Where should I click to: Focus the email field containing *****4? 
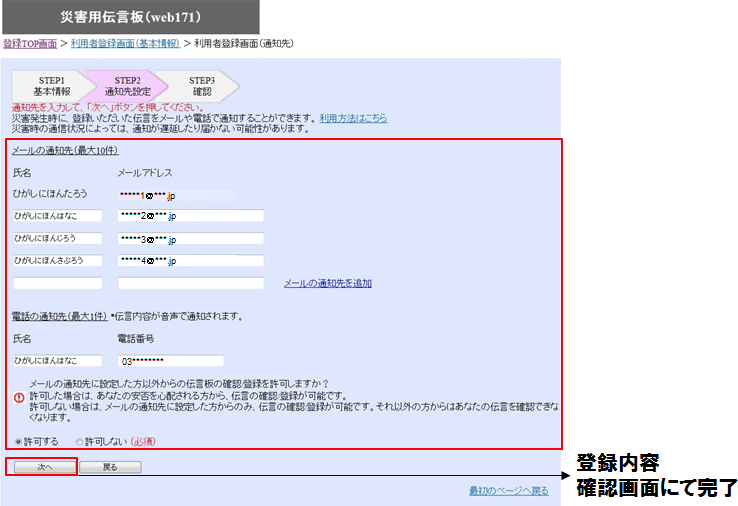tap(190, 261)
